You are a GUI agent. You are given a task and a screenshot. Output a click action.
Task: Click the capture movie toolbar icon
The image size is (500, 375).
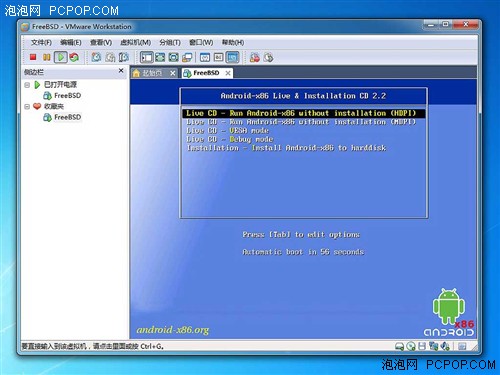268,57
